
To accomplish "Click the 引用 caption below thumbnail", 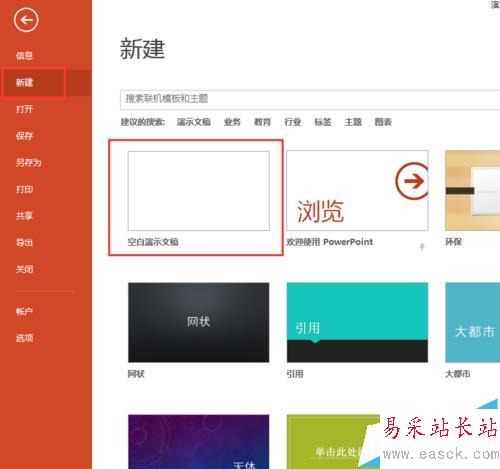I will [x=295, y=374].
